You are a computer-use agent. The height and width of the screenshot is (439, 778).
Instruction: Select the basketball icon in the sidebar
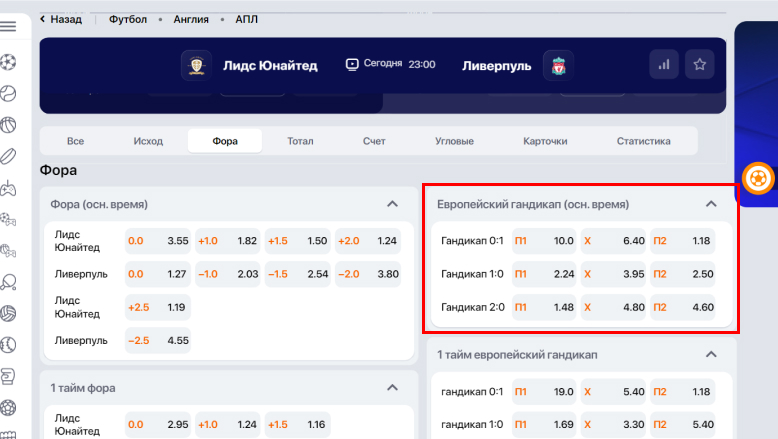point(9,125)
